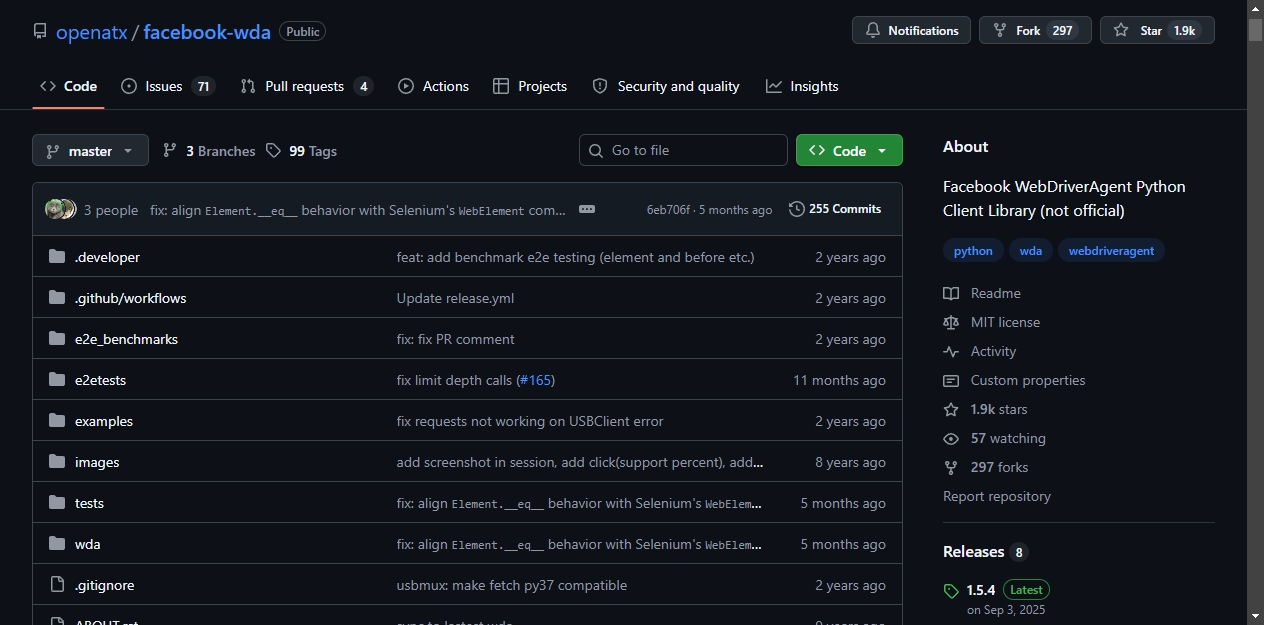This screenshot has height=625, width=1264.
Task: Open the e2etests folder
Action: click(x=100, y=380)
